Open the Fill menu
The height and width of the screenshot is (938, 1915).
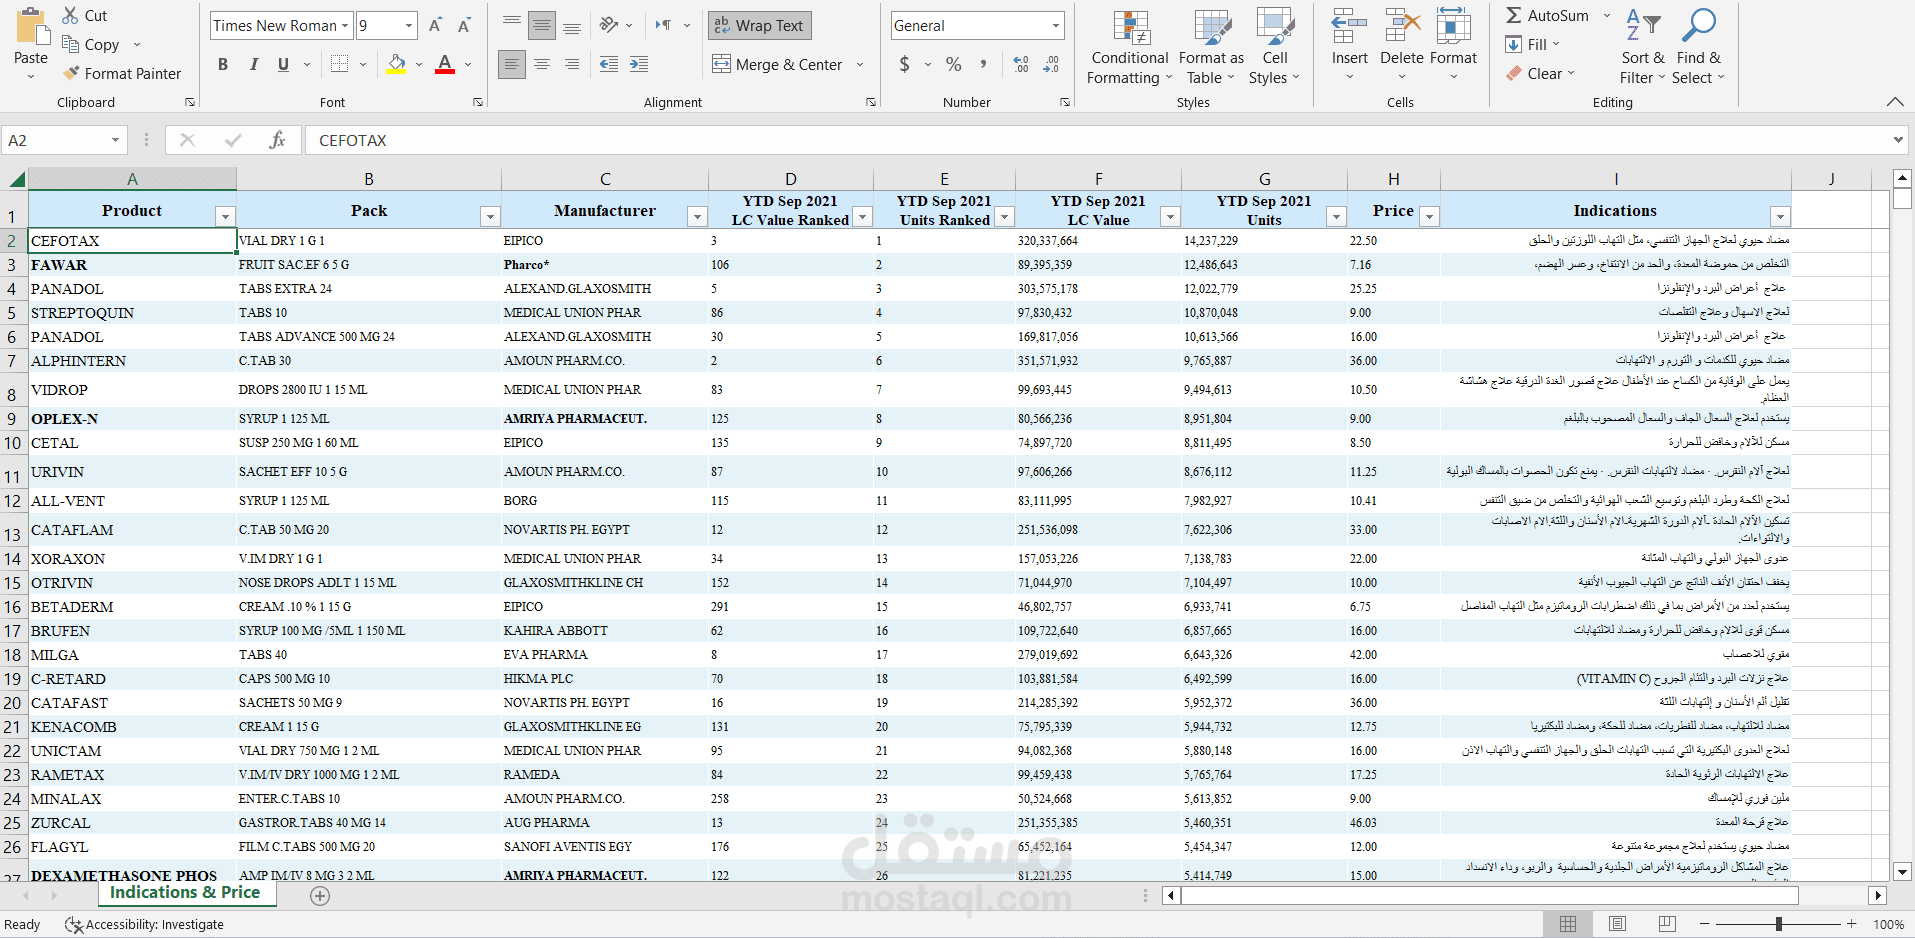point(1533,45)
